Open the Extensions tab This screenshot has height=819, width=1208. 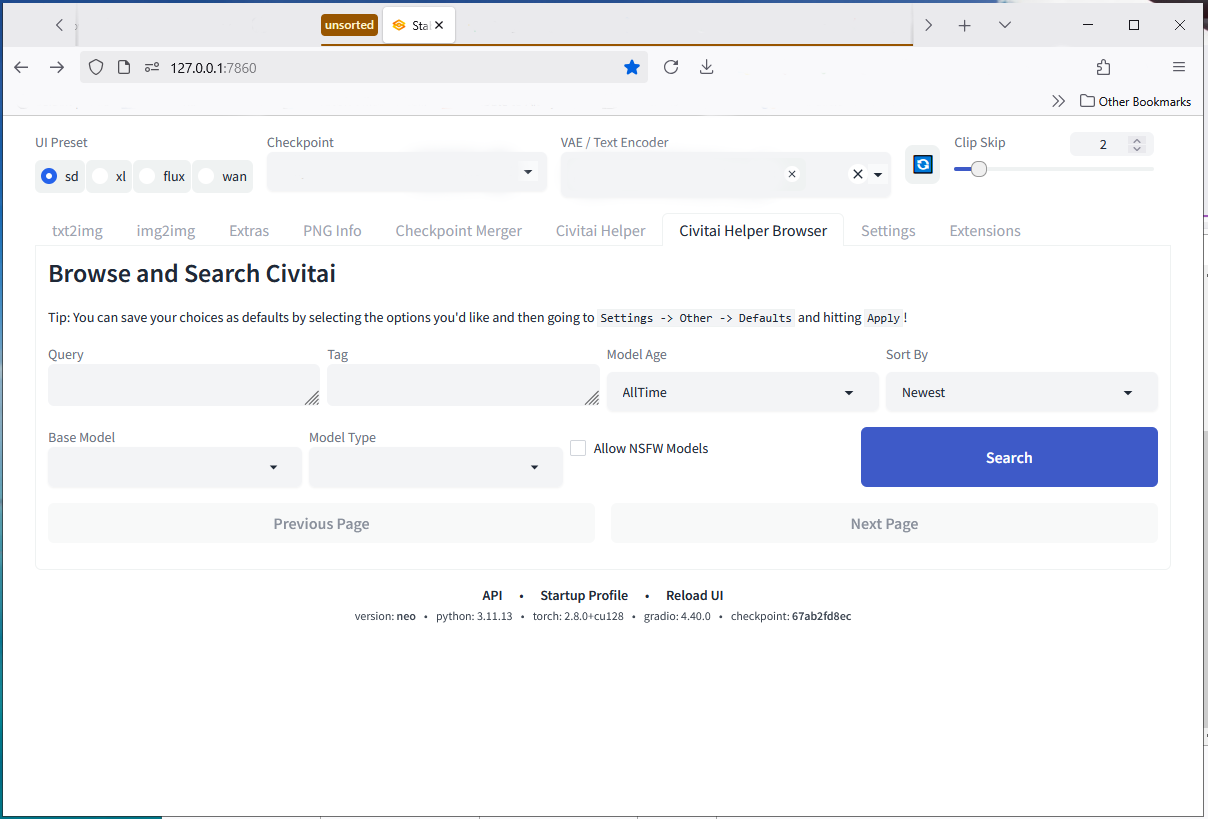coord(985,231)
